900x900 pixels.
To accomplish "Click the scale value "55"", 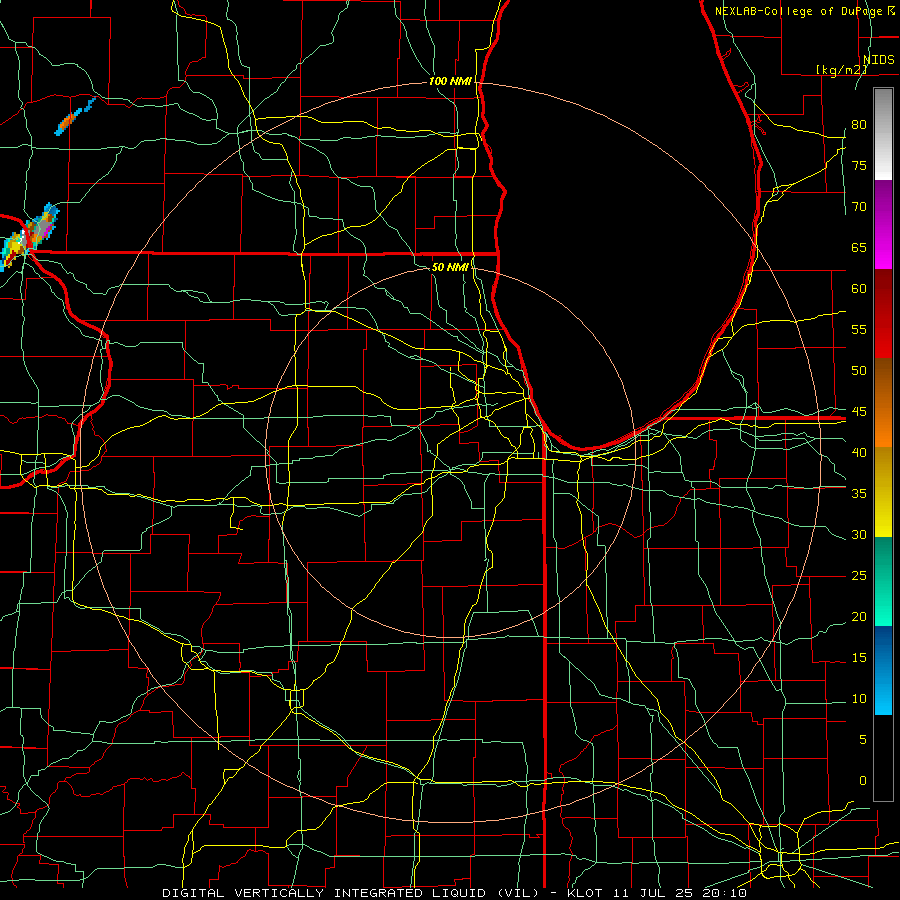I will pos(859,330).
